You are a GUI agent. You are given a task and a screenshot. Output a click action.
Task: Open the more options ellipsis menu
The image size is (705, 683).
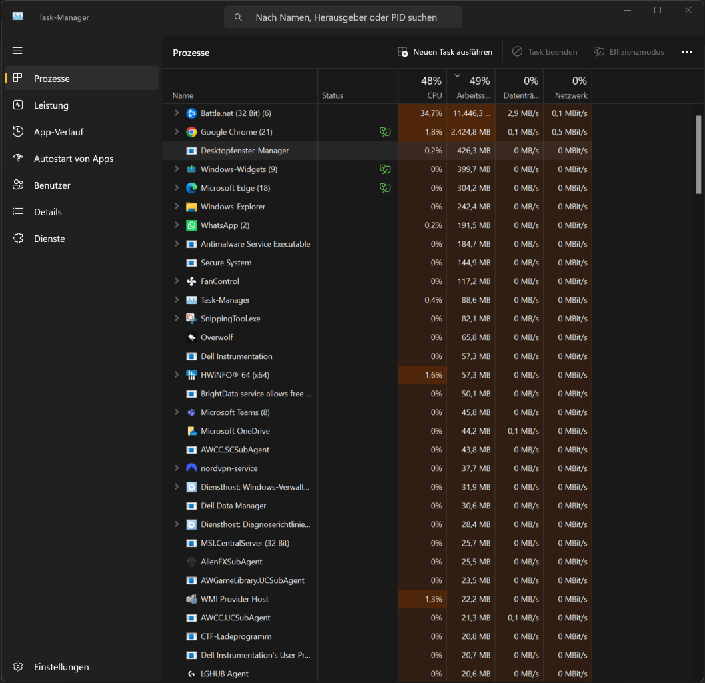[x=687, y=52]
